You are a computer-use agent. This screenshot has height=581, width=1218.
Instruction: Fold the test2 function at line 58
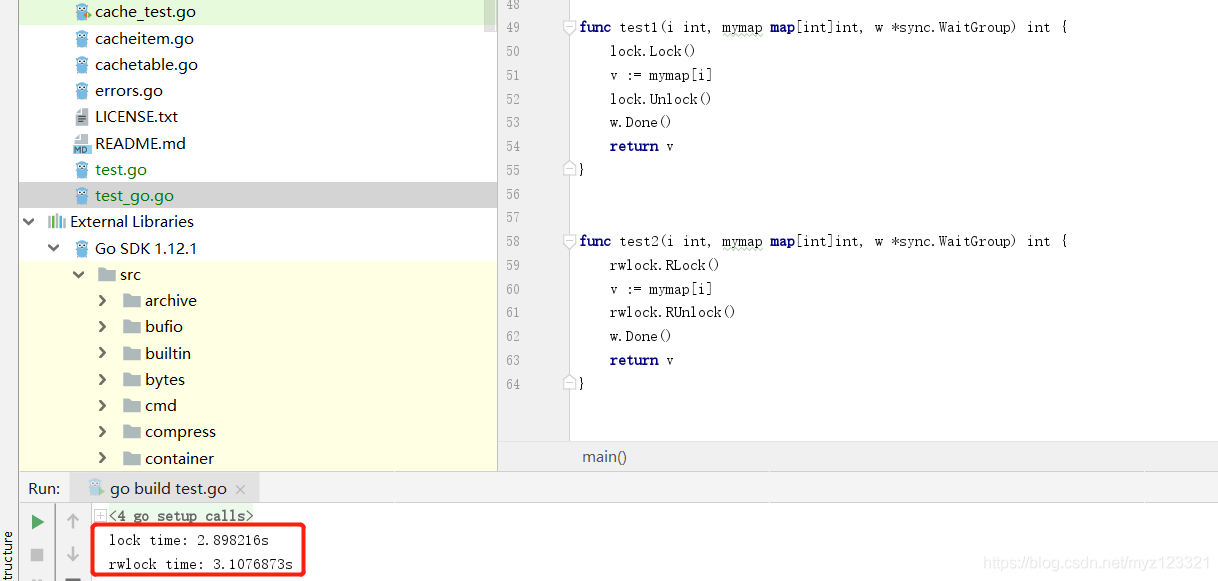point(569,241)
